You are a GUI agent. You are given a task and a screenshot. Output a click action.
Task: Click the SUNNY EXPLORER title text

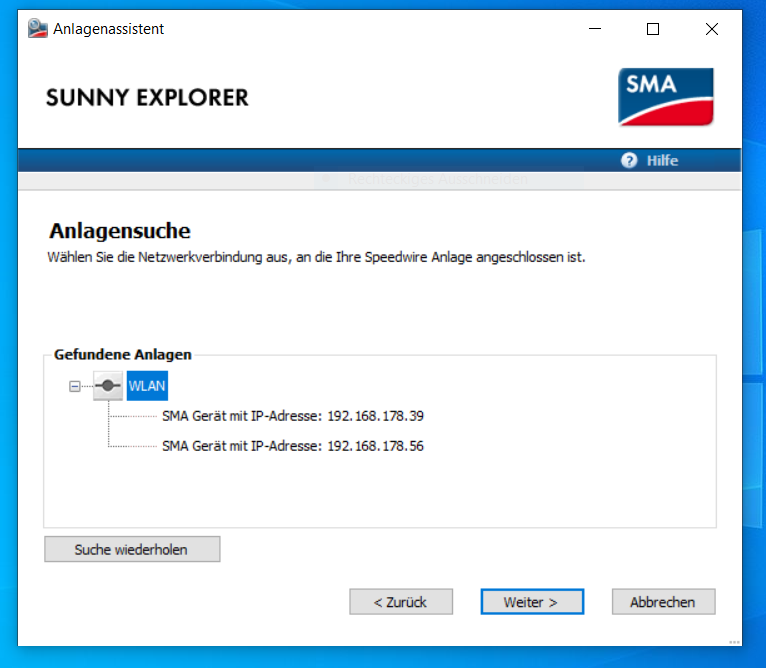pos(147,97)
